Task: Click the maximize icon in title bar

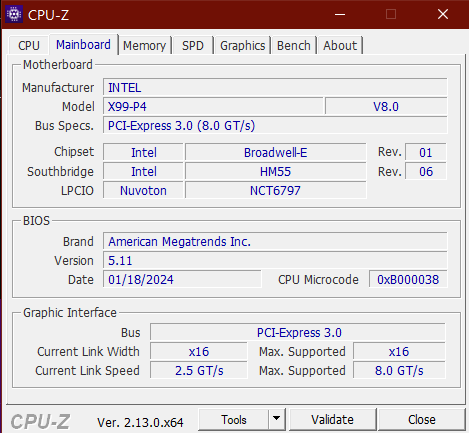Action: coord(391,14)
